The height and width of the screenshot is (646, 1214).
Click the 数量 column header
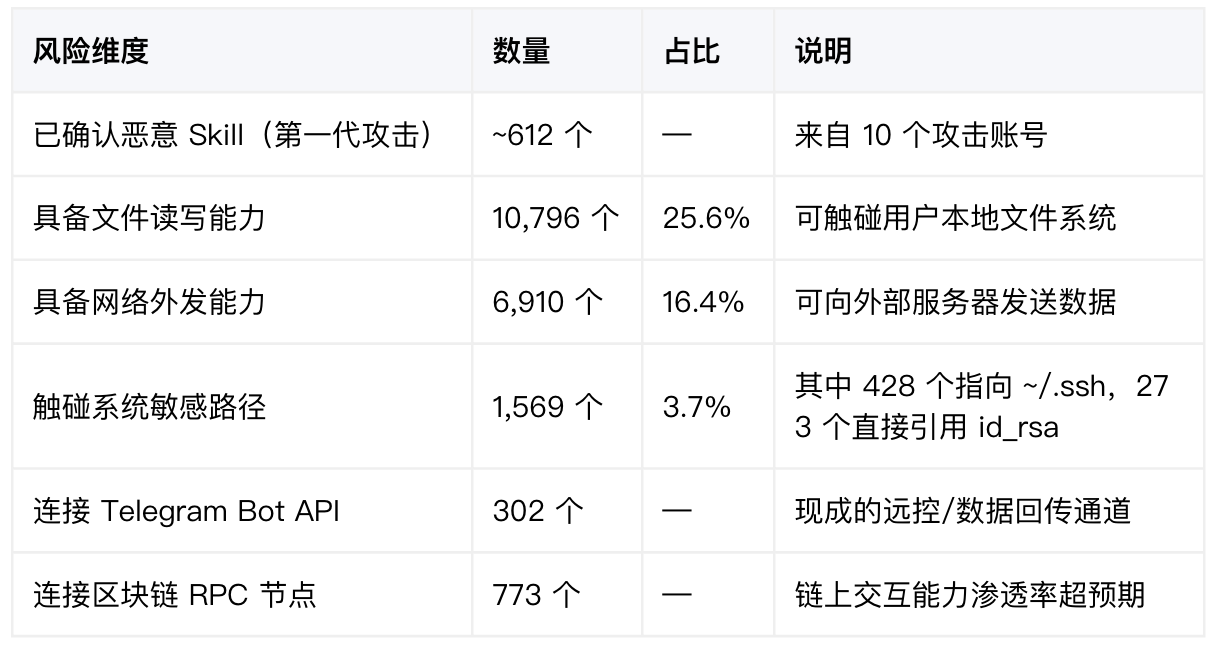point(521,51)
